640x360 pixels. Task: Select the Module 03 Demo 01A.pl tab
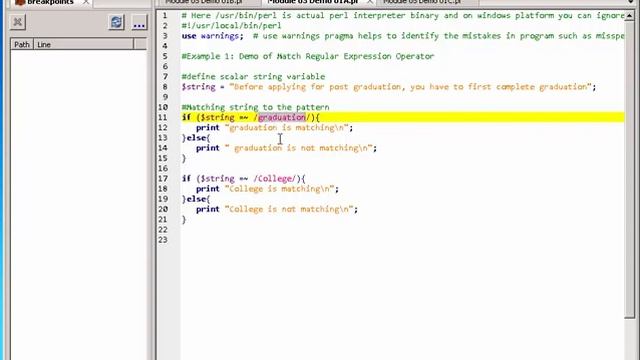click(x=313, y=2)
